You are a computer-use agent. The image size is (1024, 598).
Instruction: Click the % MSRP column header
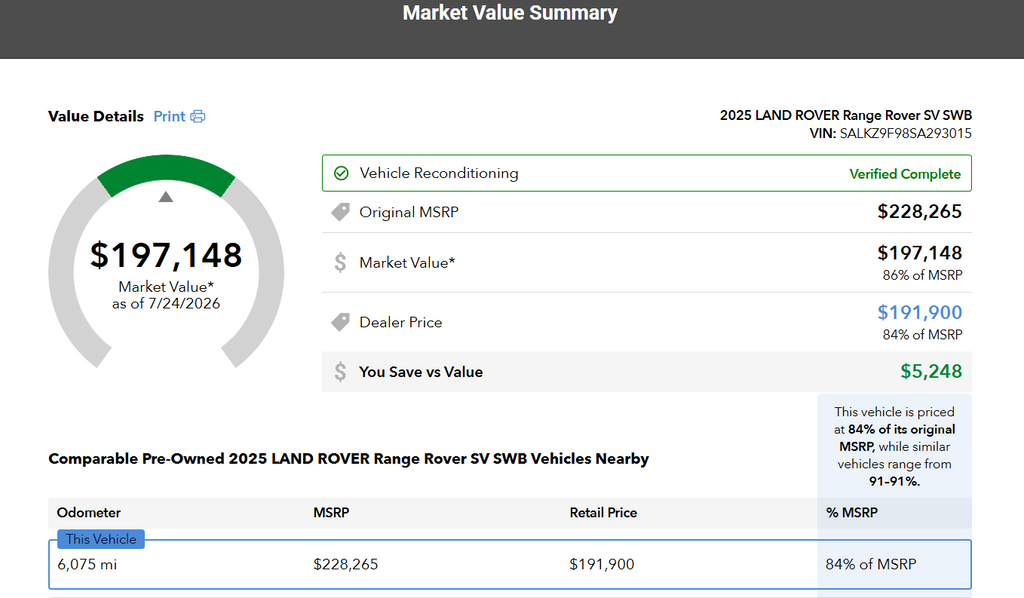tap(852, 512)
